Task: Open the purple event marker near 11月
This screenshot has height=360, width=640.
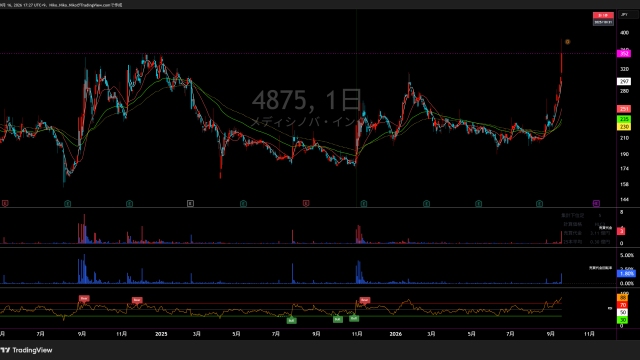Action: pyautogui.click(x=596, y=203)
